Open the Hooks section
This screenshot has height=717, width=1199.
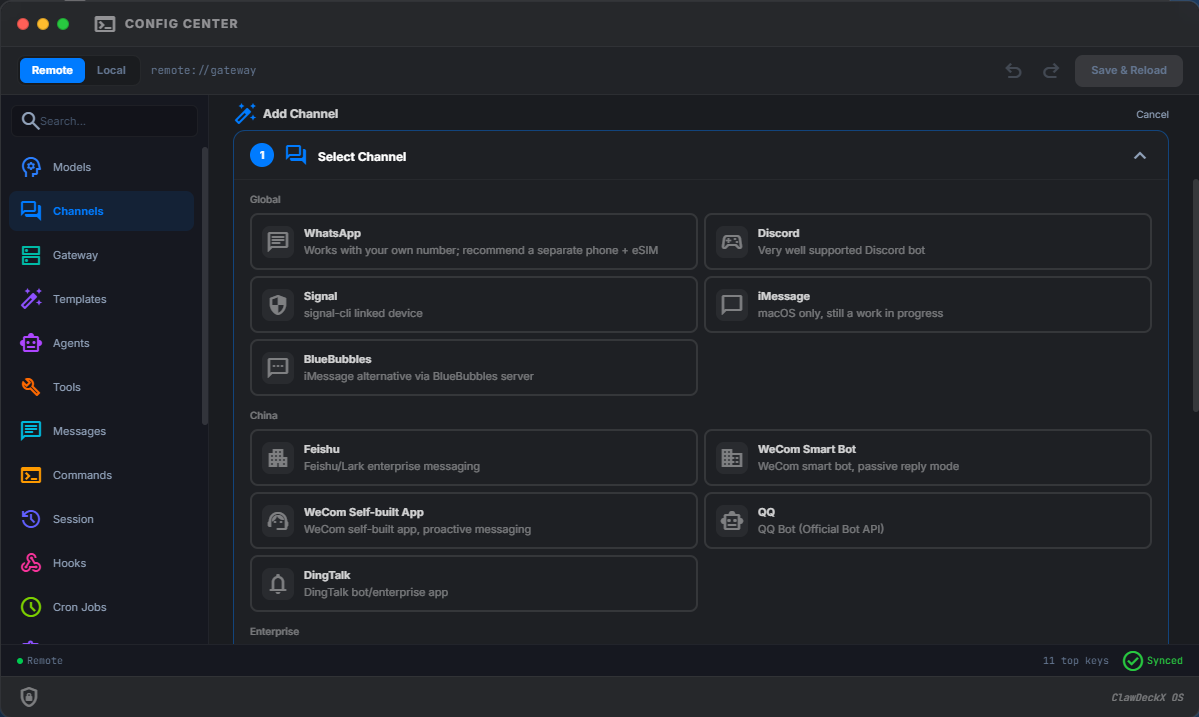point(68,563)
